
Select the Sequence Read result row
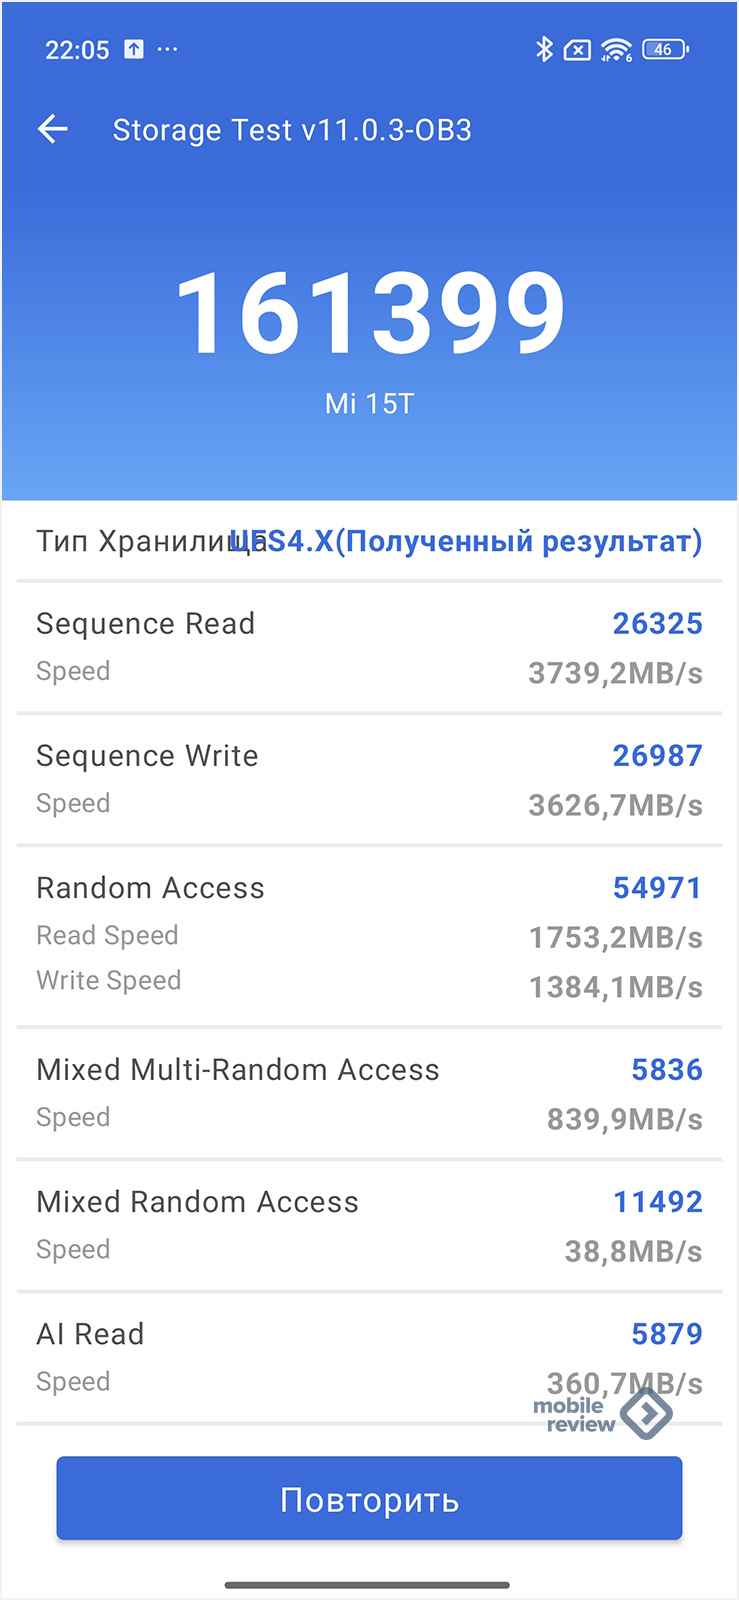[369, 647]
